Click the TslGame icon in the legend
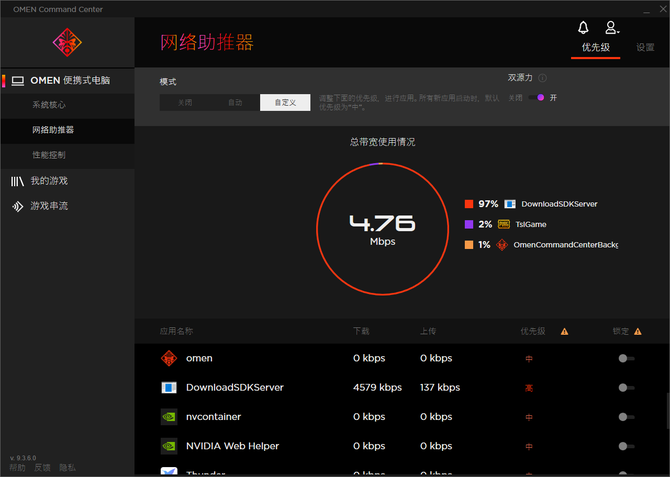This screenshot has height=477, width=670. tap(504, 224)
